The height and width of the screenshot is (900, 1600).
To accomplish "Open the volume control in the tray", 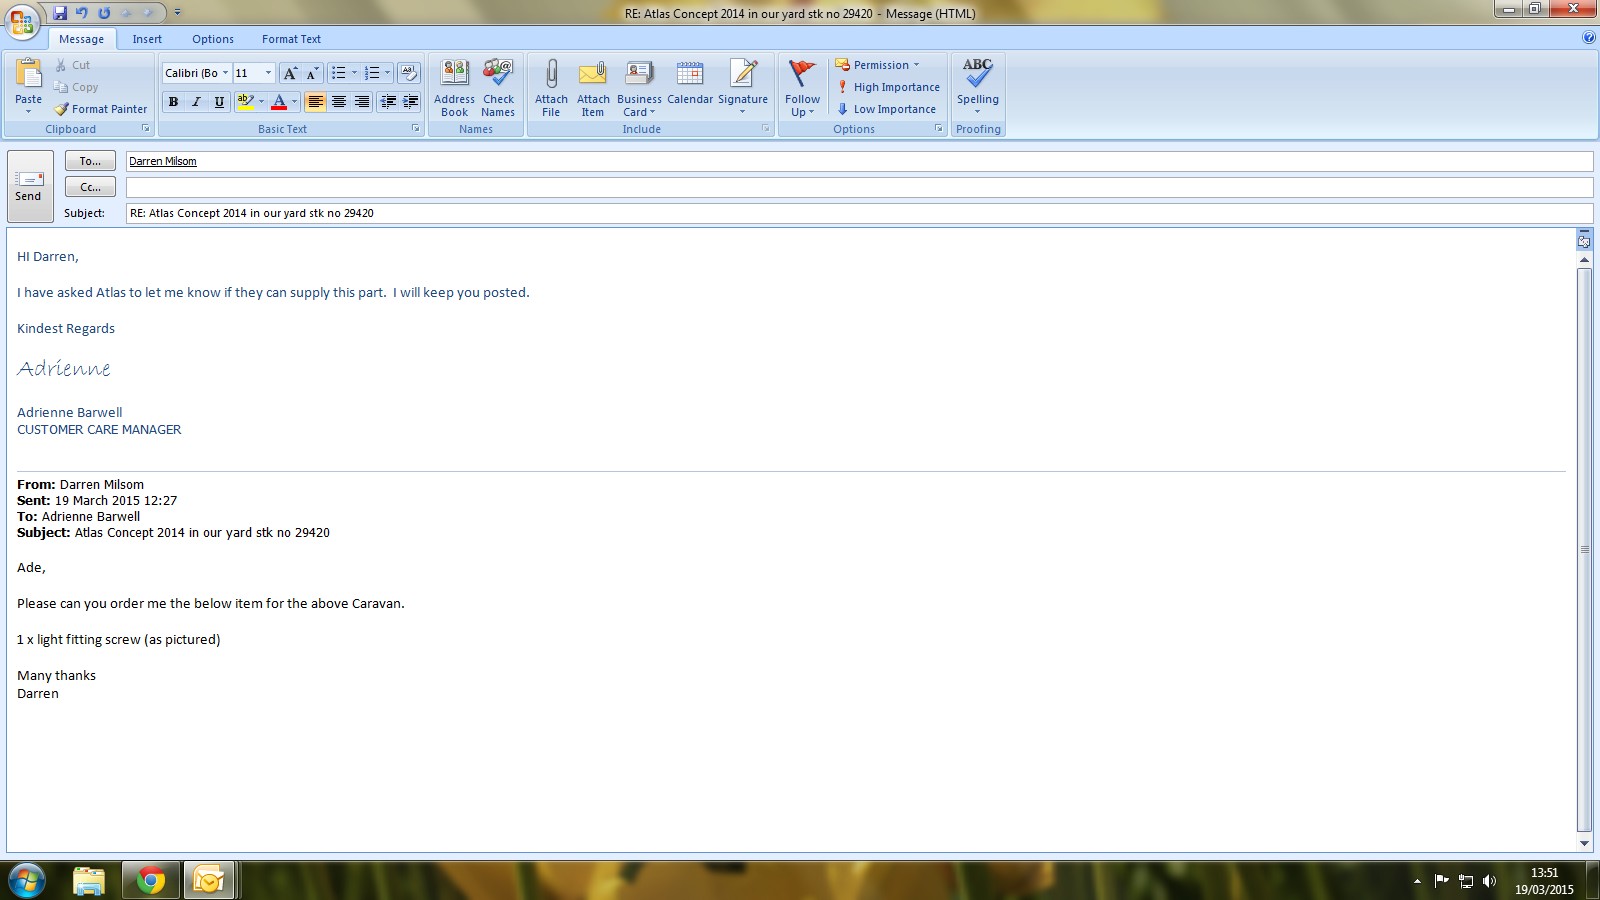I will [x=1489, y=881].
